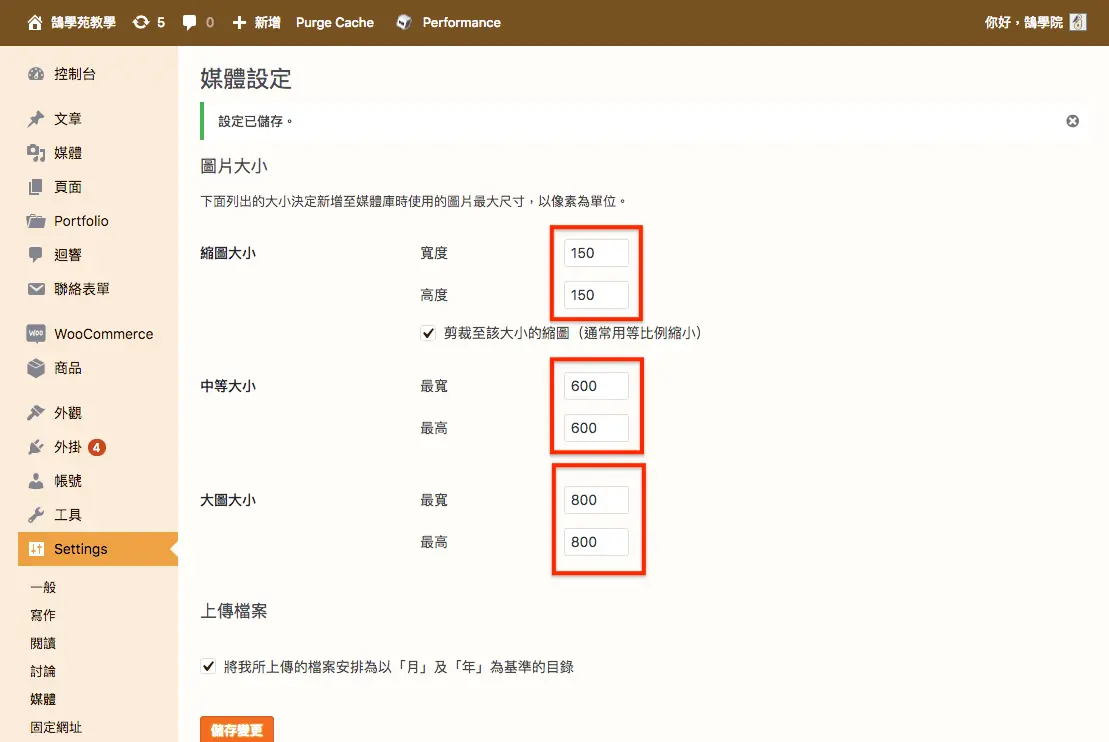Click the comment icon beside 迴響
Viewport: 1109px width, 742px height.
coord(36,255)
